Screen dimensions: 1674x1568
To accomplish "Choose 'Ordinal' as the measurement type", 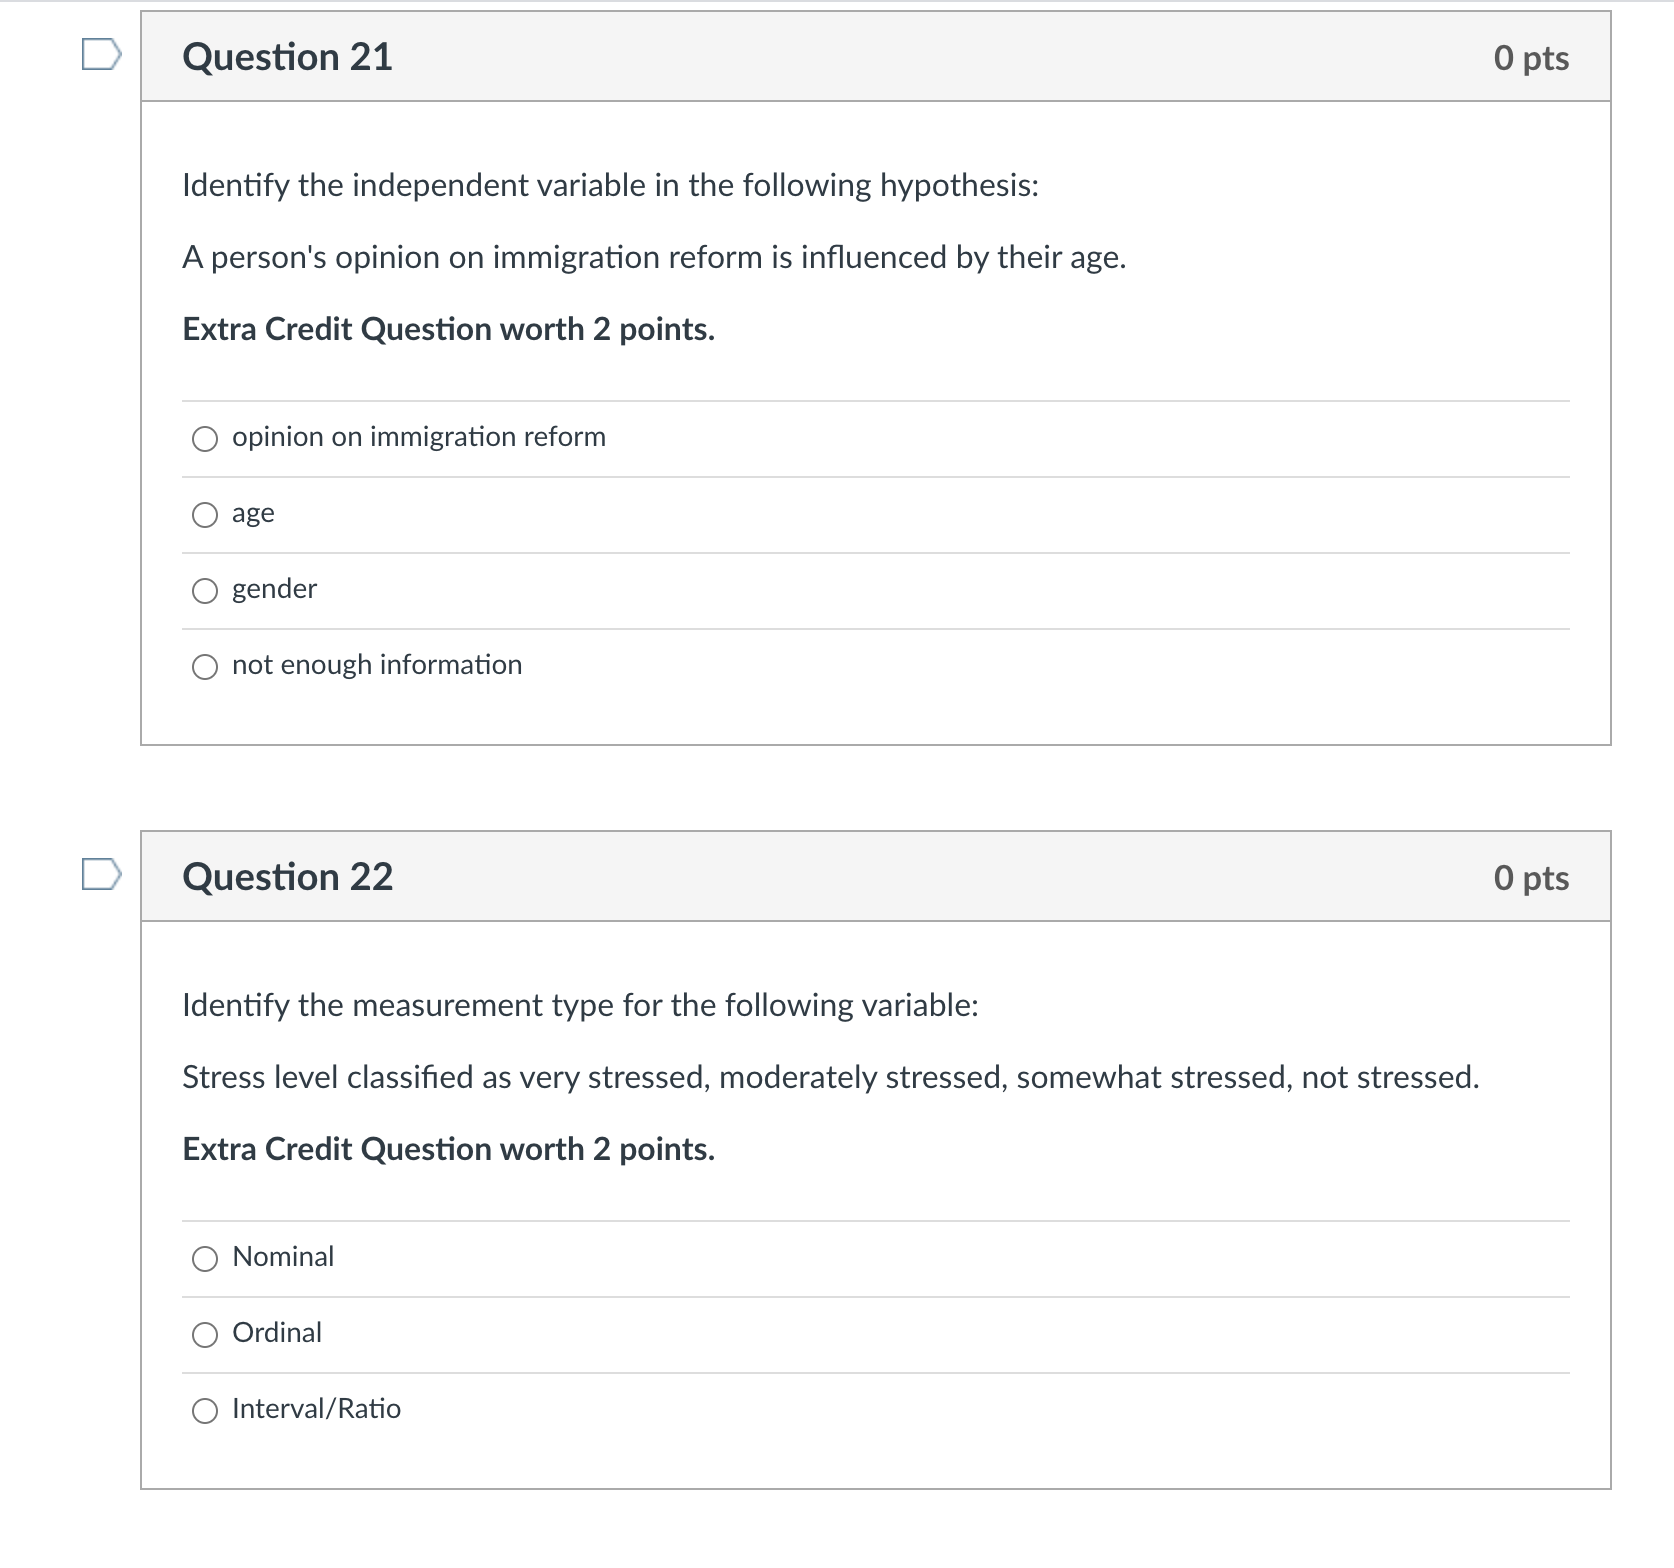I will pos(205,1334).
